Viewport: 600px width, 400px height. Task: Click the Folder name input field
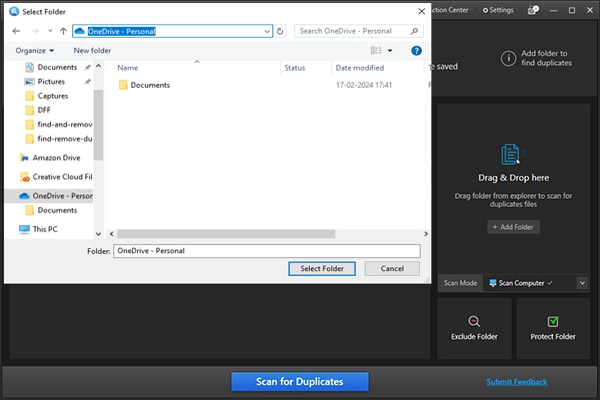click(267, 251)
